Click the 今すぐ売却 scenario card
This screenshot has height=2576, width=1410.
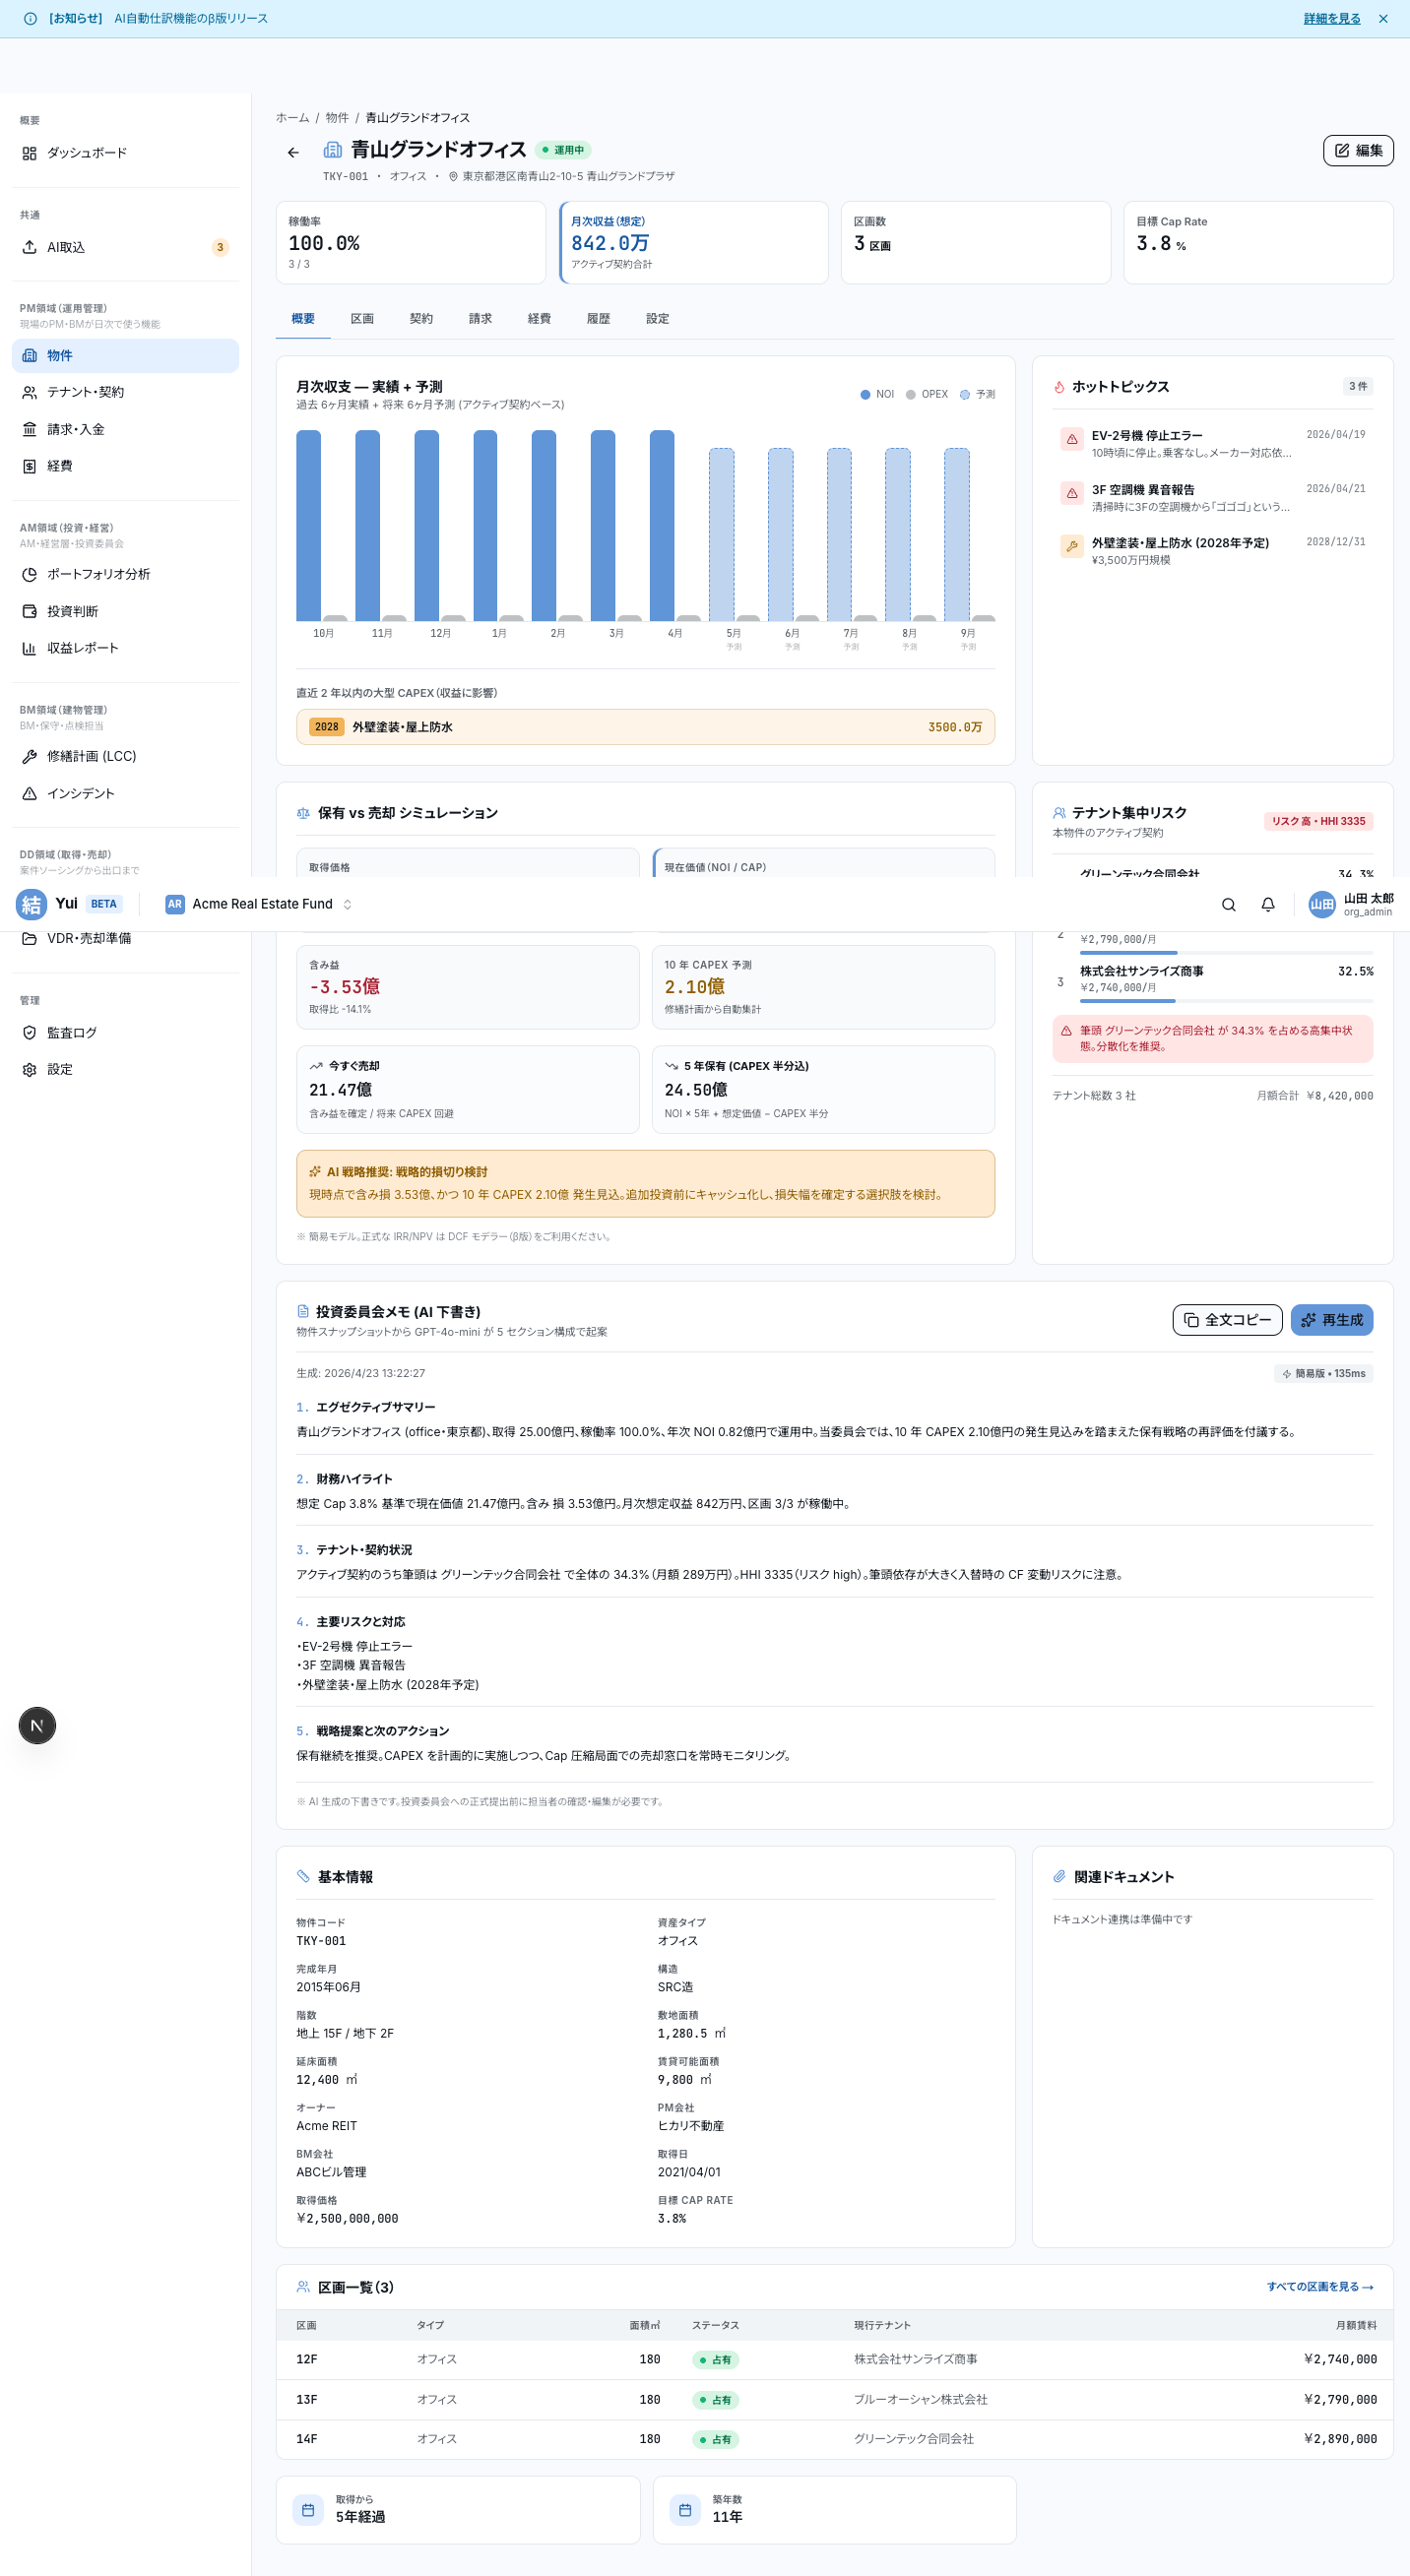pyautogui.click(x=467, y=1090)
